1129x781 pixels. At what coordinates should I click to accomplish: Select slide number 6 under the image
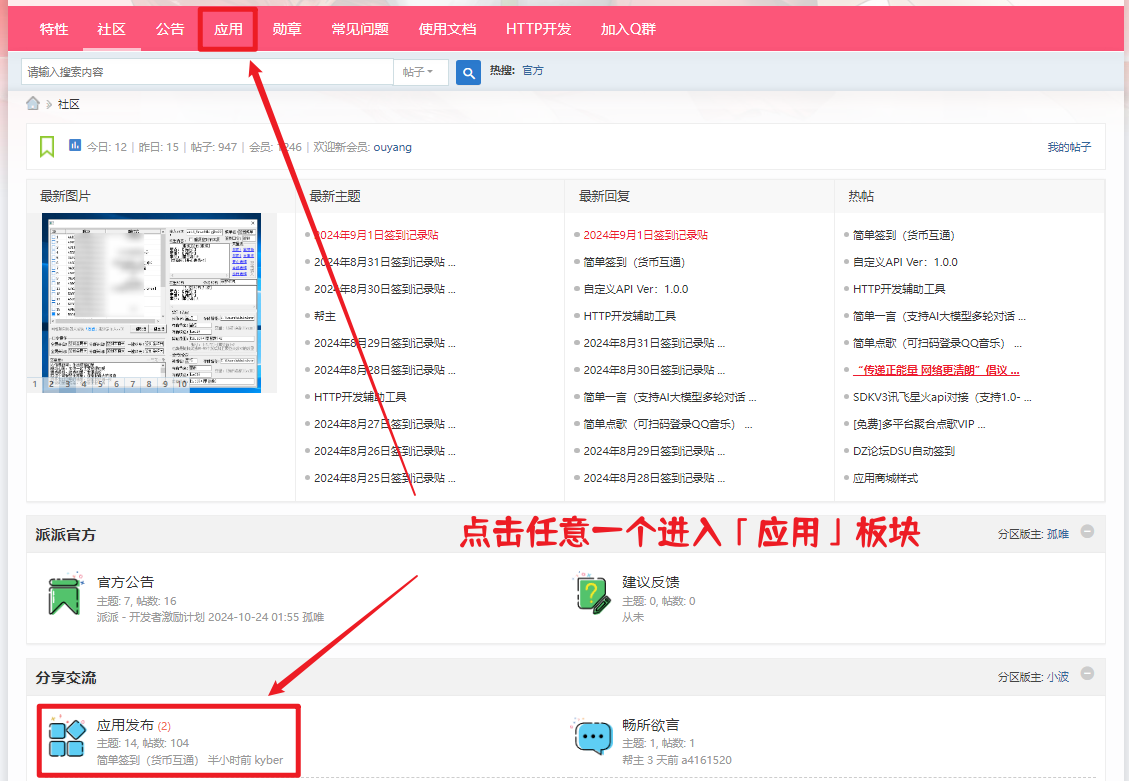pos(116,384)
